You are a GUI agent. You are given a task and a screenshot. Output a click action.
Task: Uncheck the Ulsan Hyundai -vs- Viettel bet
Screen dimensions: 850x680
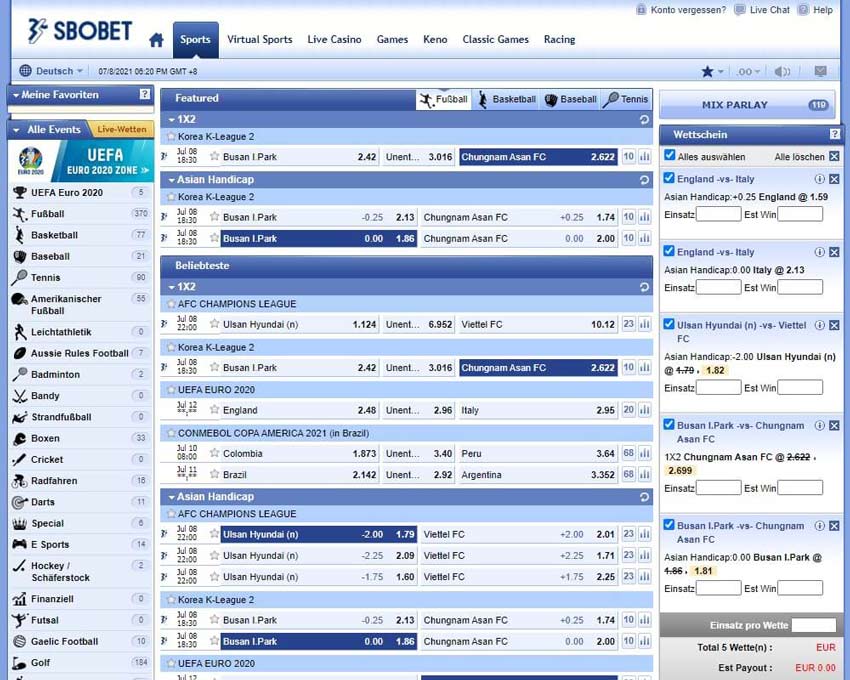click(x=670, y=325)
